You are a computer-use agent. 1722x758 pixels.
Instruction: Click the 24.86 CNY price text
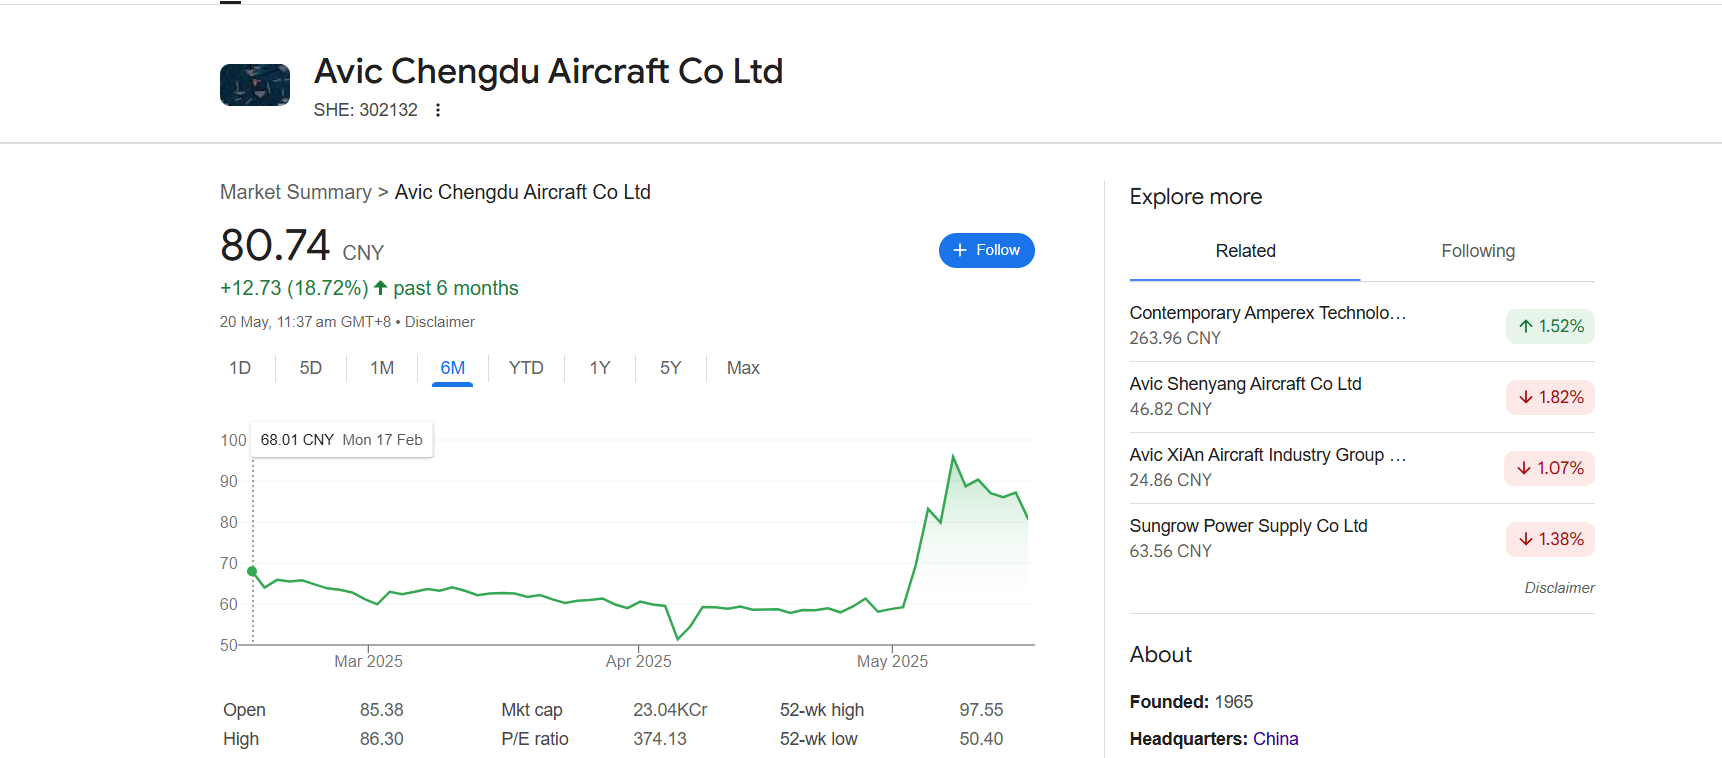click(1170, 480)
